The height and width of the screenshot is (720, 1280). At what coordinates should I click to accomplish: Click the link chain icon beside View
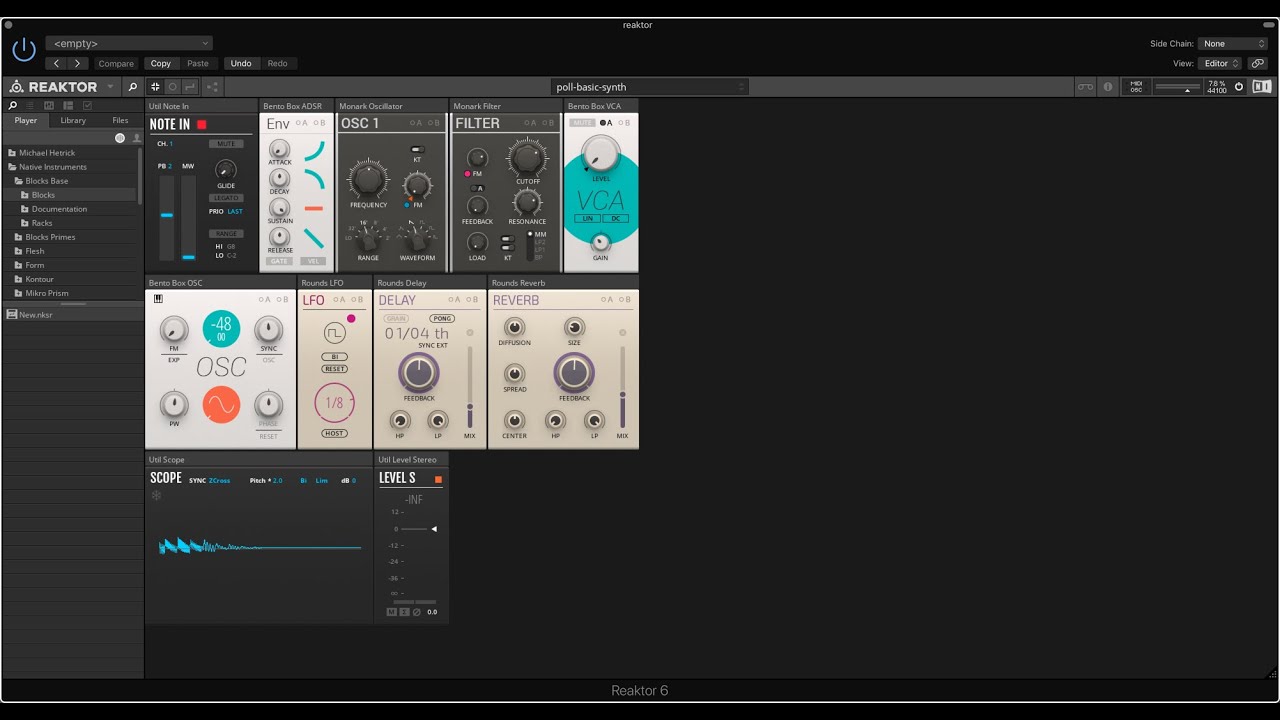1258,63
